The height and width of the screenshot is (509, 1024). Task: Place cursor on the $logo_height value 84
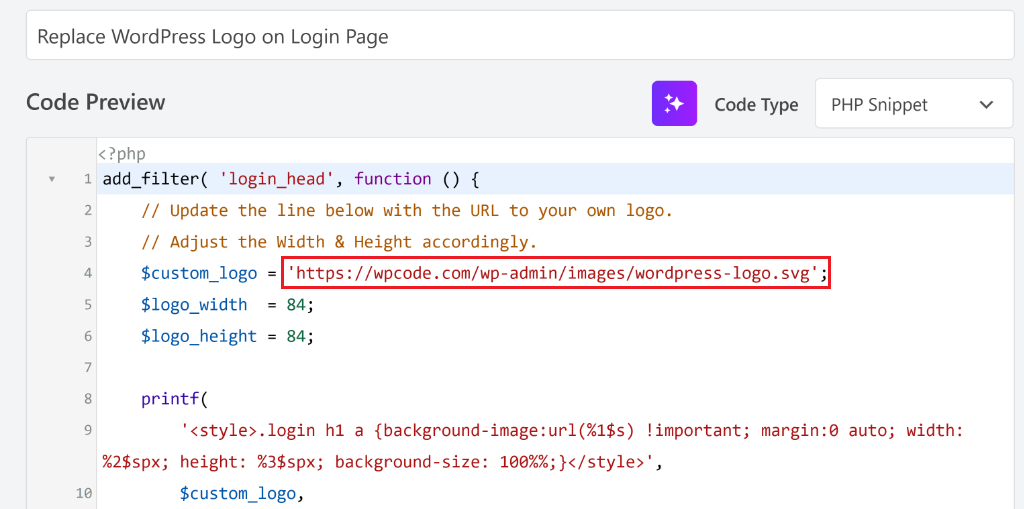[x=295, y=336]
